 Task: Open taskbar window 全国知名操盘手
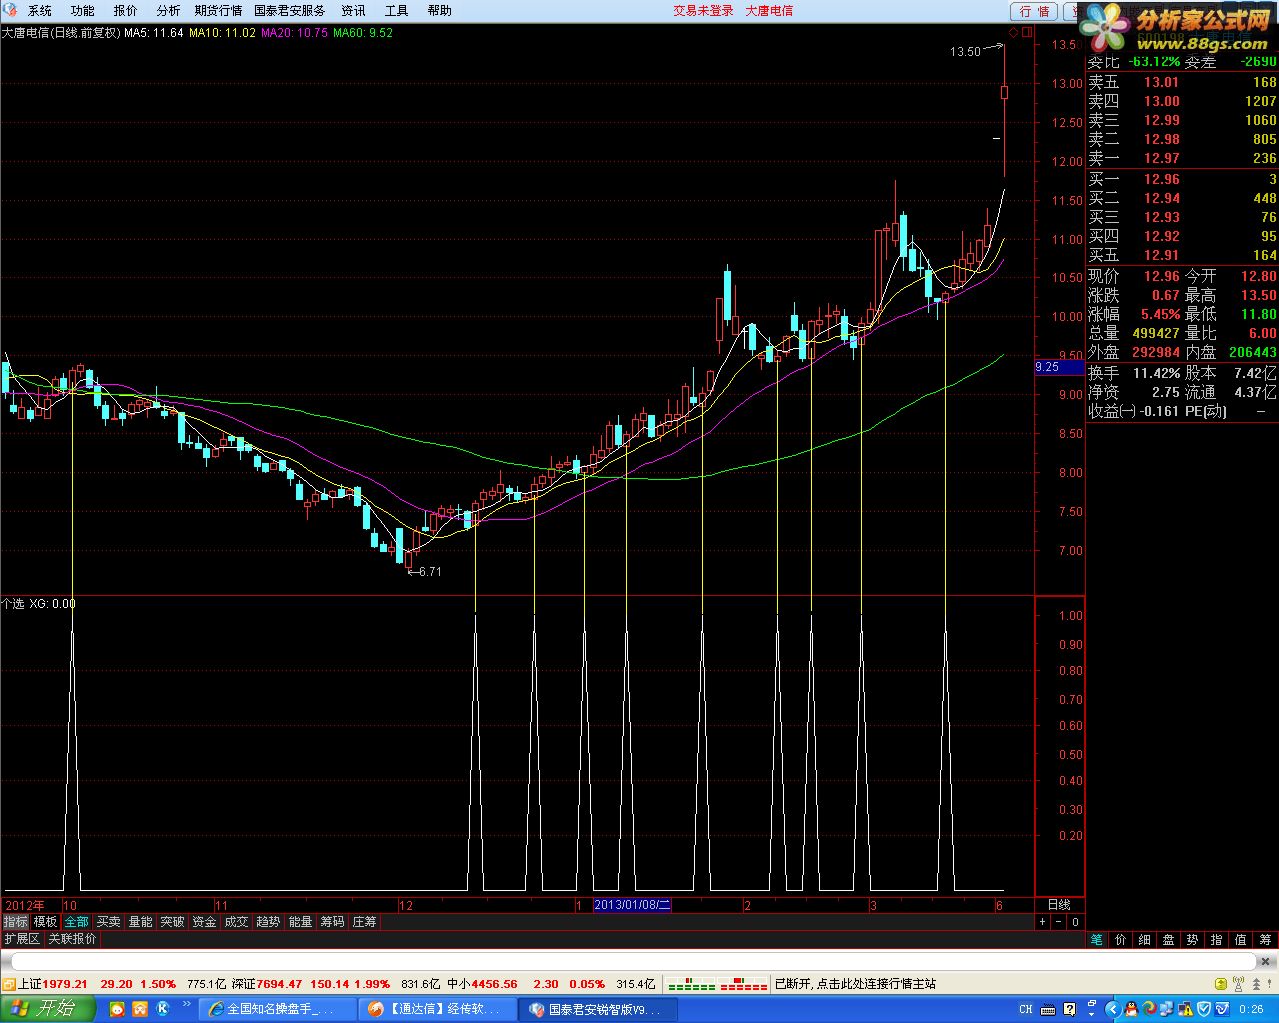278,1009
